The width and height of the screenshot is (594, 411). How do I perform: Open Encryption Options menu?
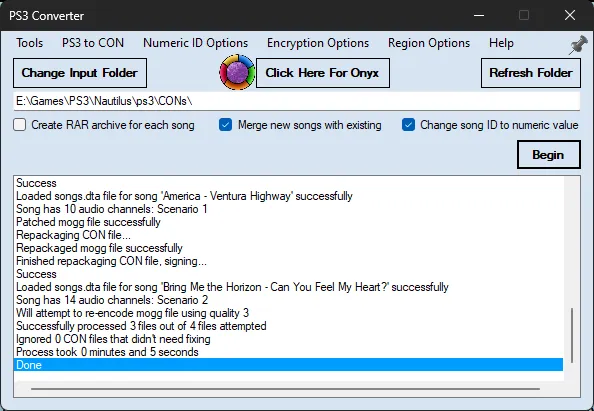click(318, 43)
